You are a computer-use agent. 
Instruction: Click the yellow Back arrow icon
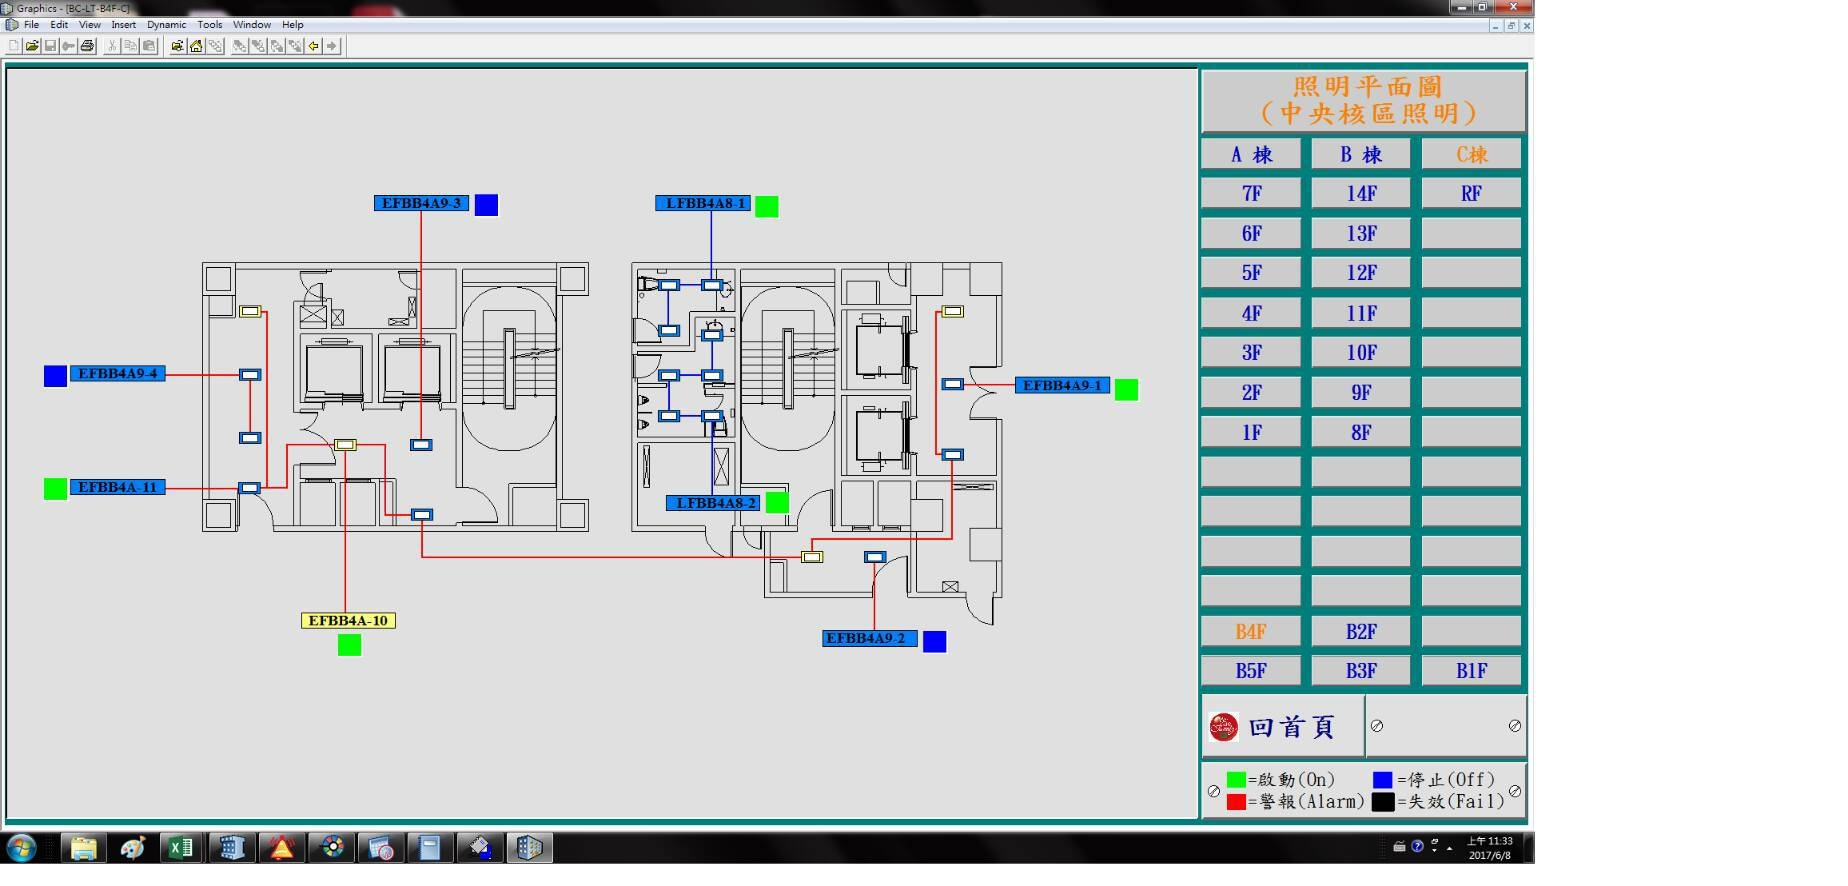coord(314,46)
